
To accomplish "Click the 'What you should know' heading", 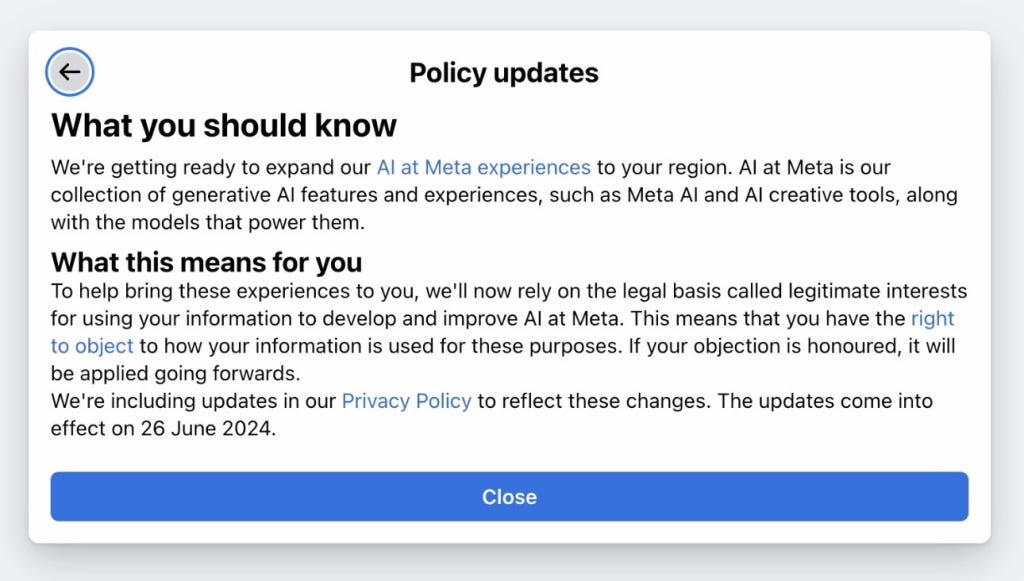I will coord(224,126).
